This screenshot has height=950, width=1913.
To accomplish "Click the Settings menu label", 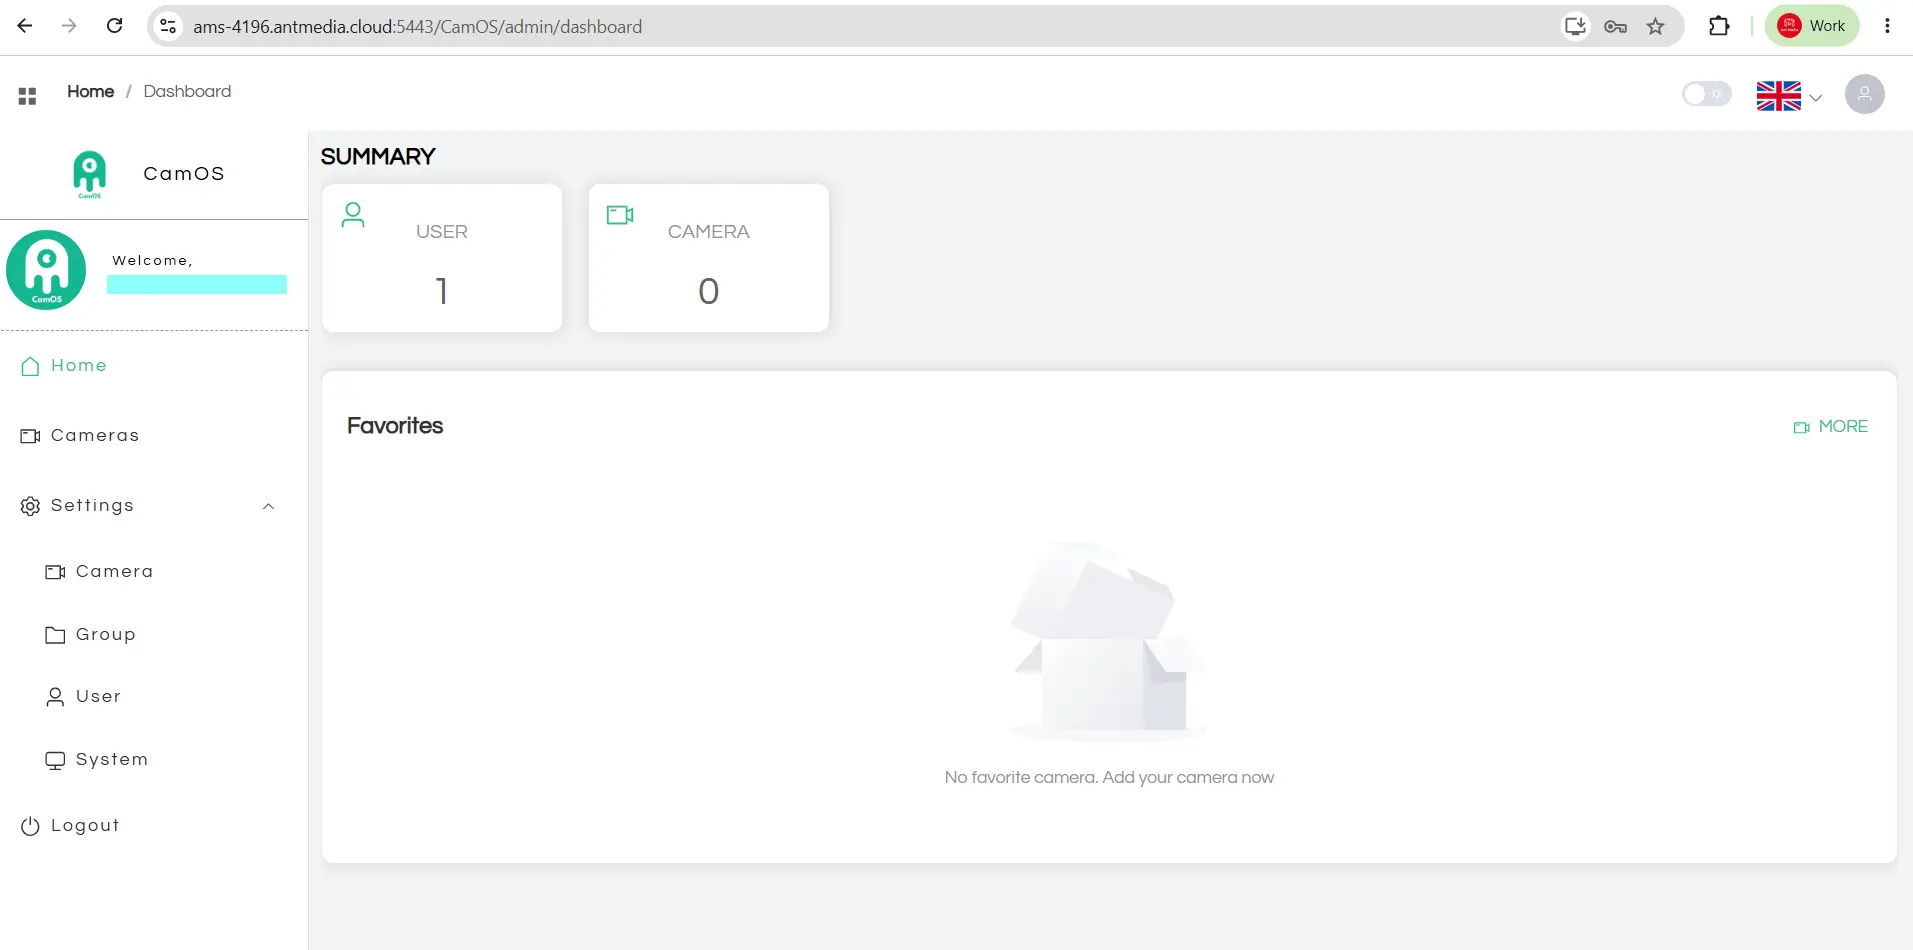I will click(92, 506).
